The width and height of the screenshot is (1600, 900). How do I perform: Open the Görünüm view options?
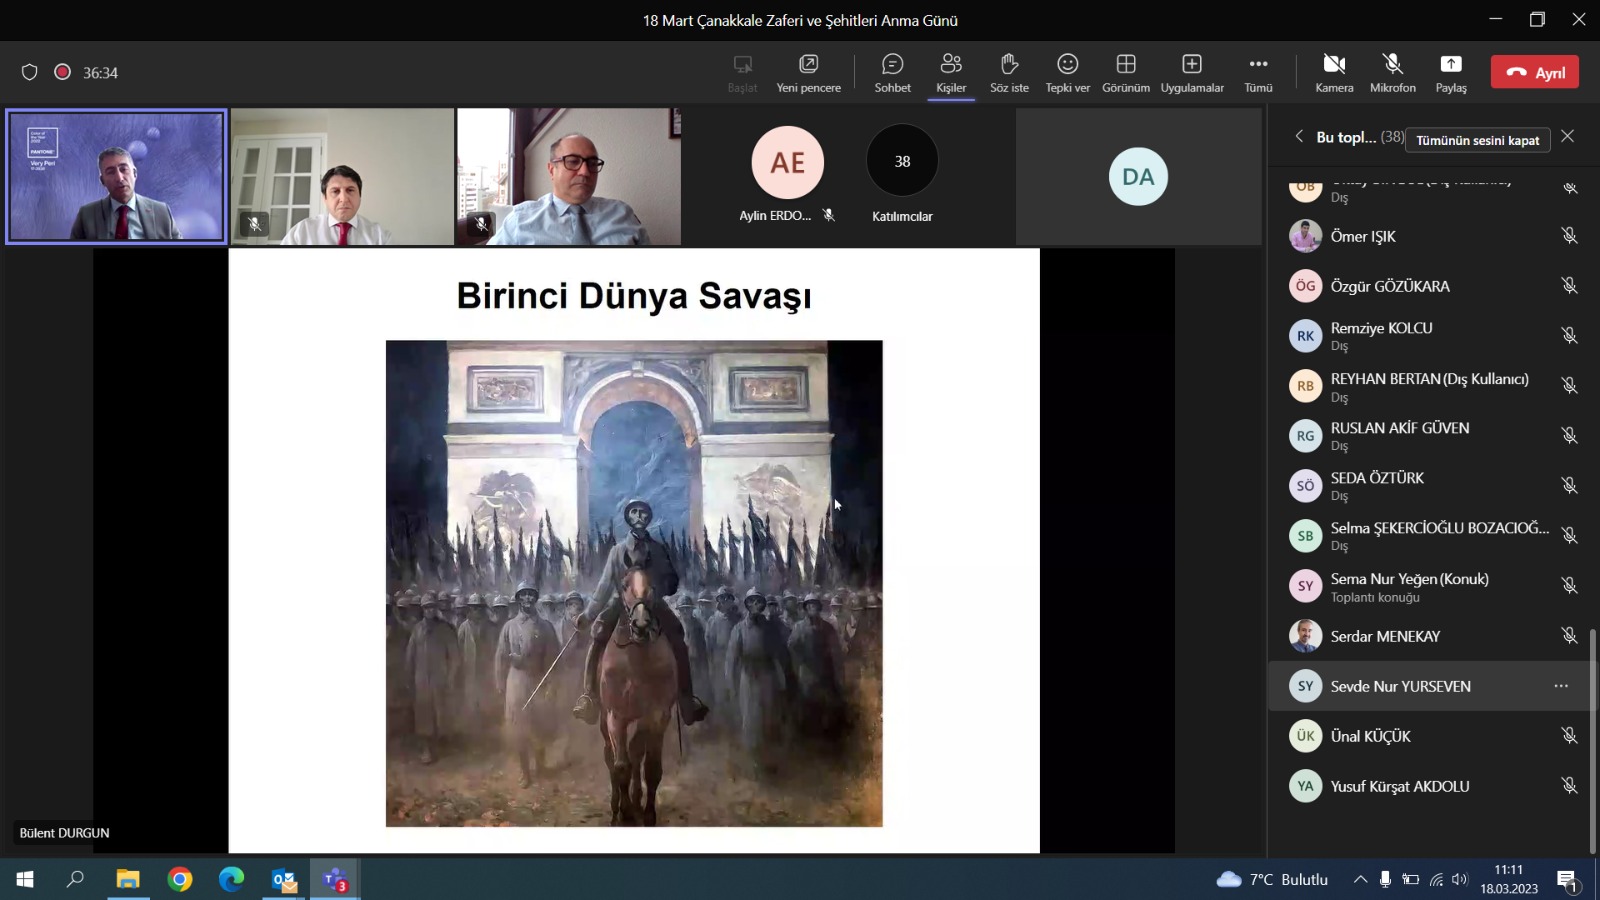(1126, 73)
